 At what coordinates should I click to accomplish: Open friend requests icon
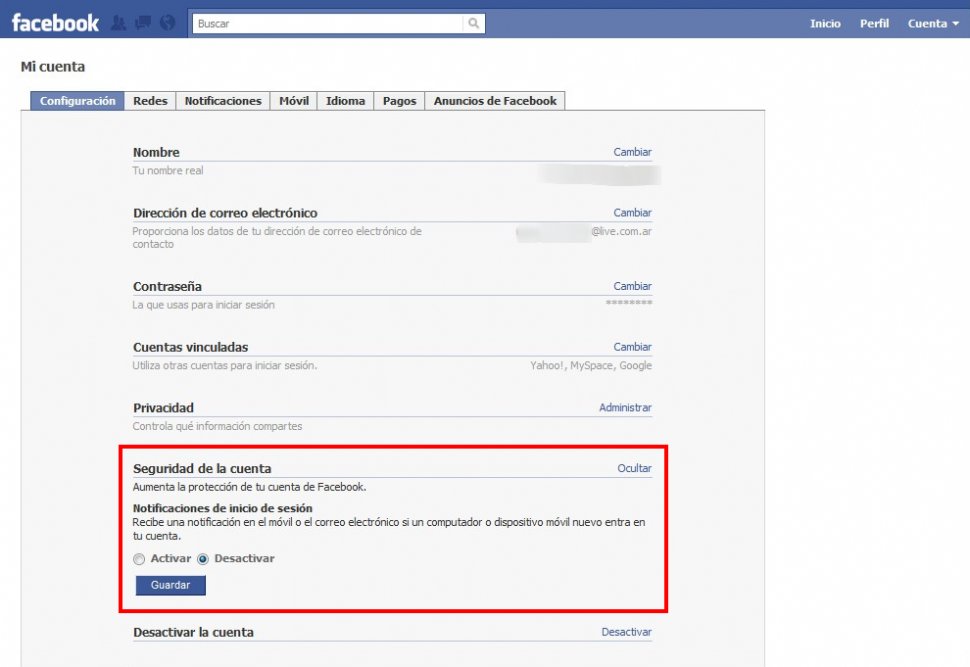pyautogui.click(x=119, y=23)
